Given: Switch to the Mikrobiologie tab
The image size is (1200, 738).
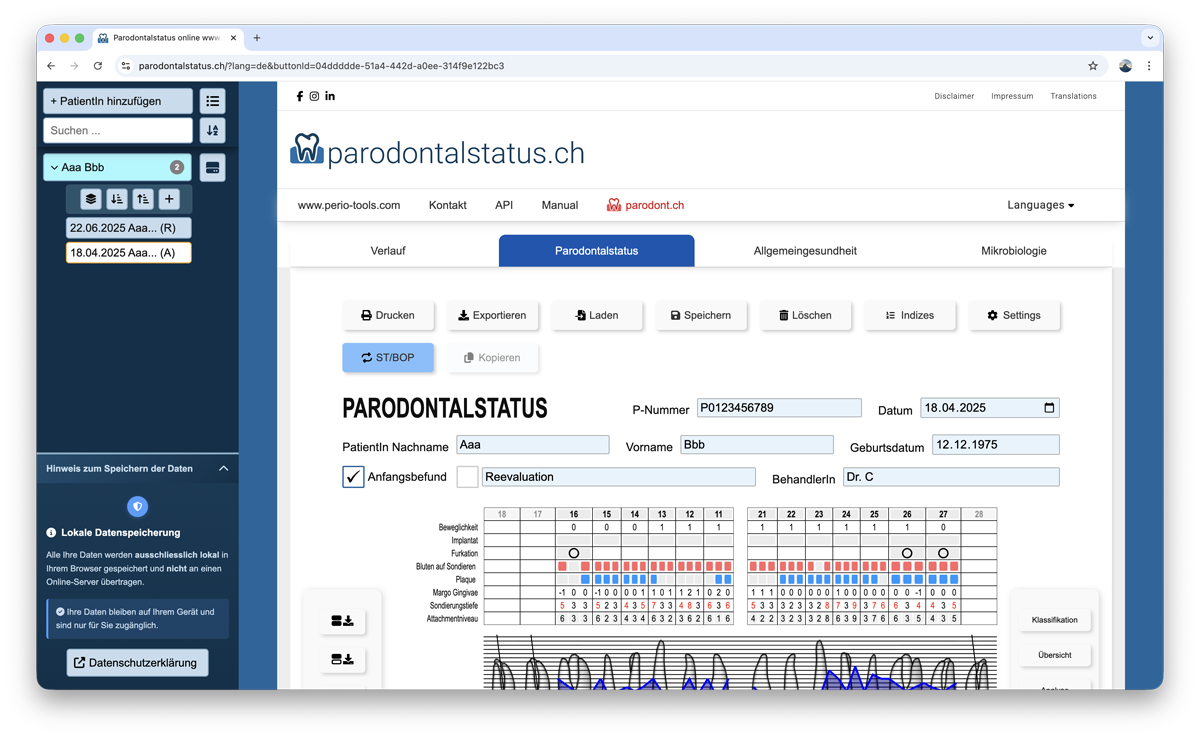Looking at the screenshot, I should tap(1014, 251).
